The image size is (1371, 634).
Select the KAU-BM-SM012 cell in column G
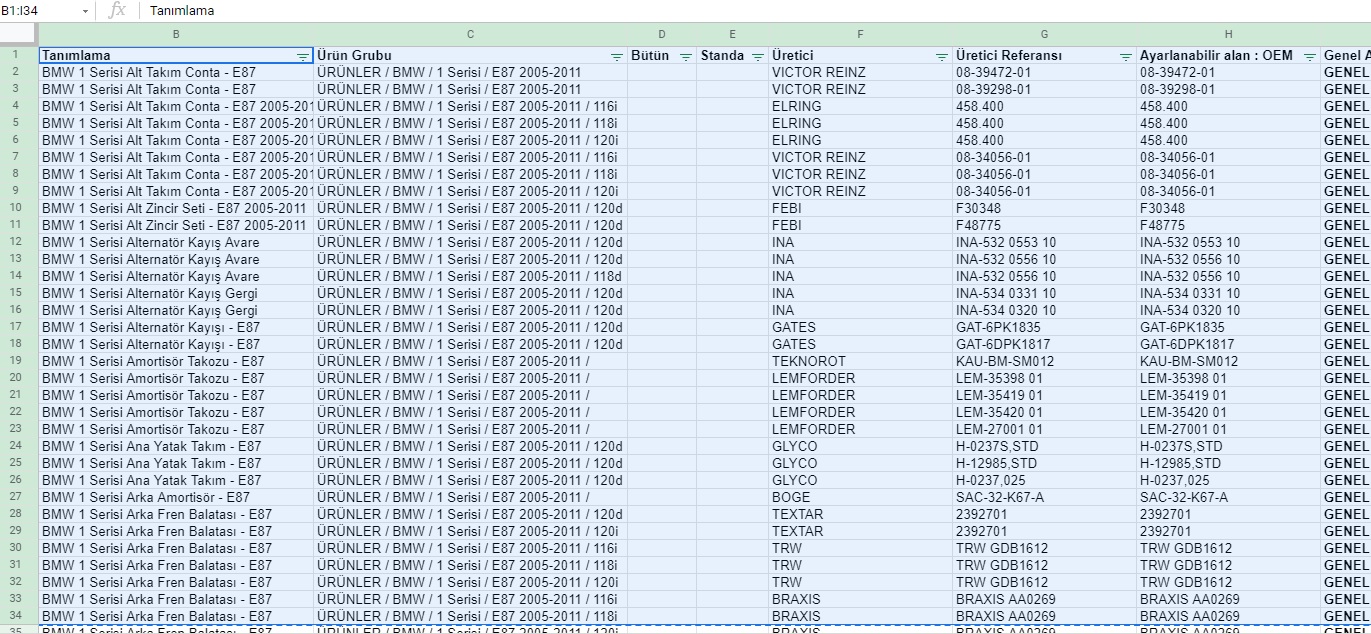[1045, 361]
